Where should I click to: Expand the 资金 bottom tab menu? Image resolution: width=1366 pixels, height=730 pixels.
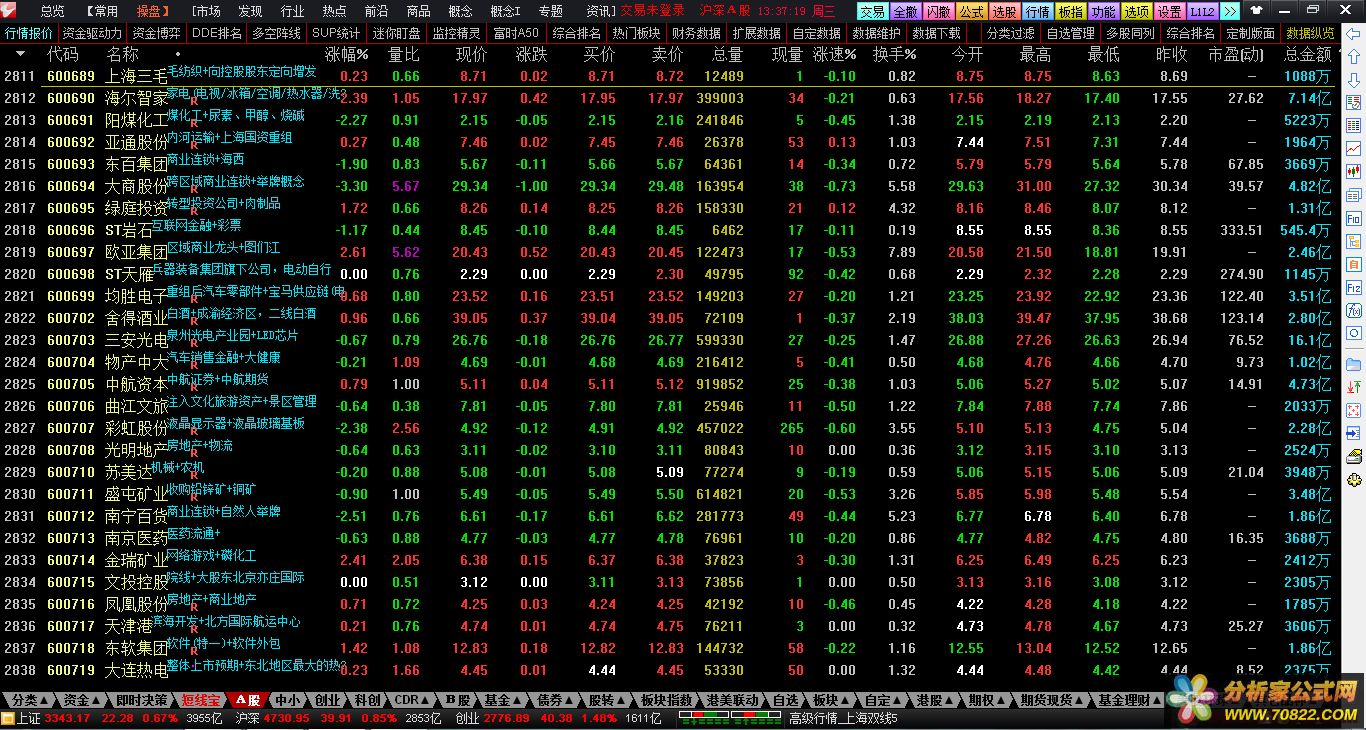(x=96, y=701)
